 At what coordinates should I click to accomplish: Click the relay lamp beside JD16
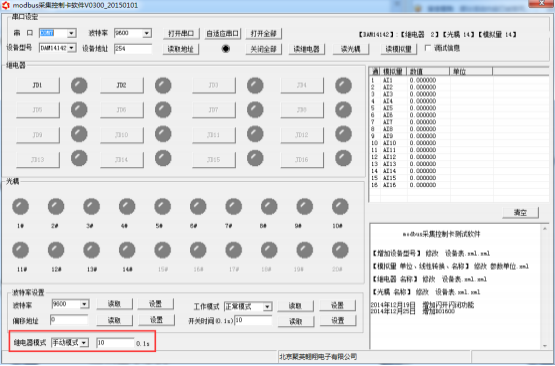tap(343, 158)
